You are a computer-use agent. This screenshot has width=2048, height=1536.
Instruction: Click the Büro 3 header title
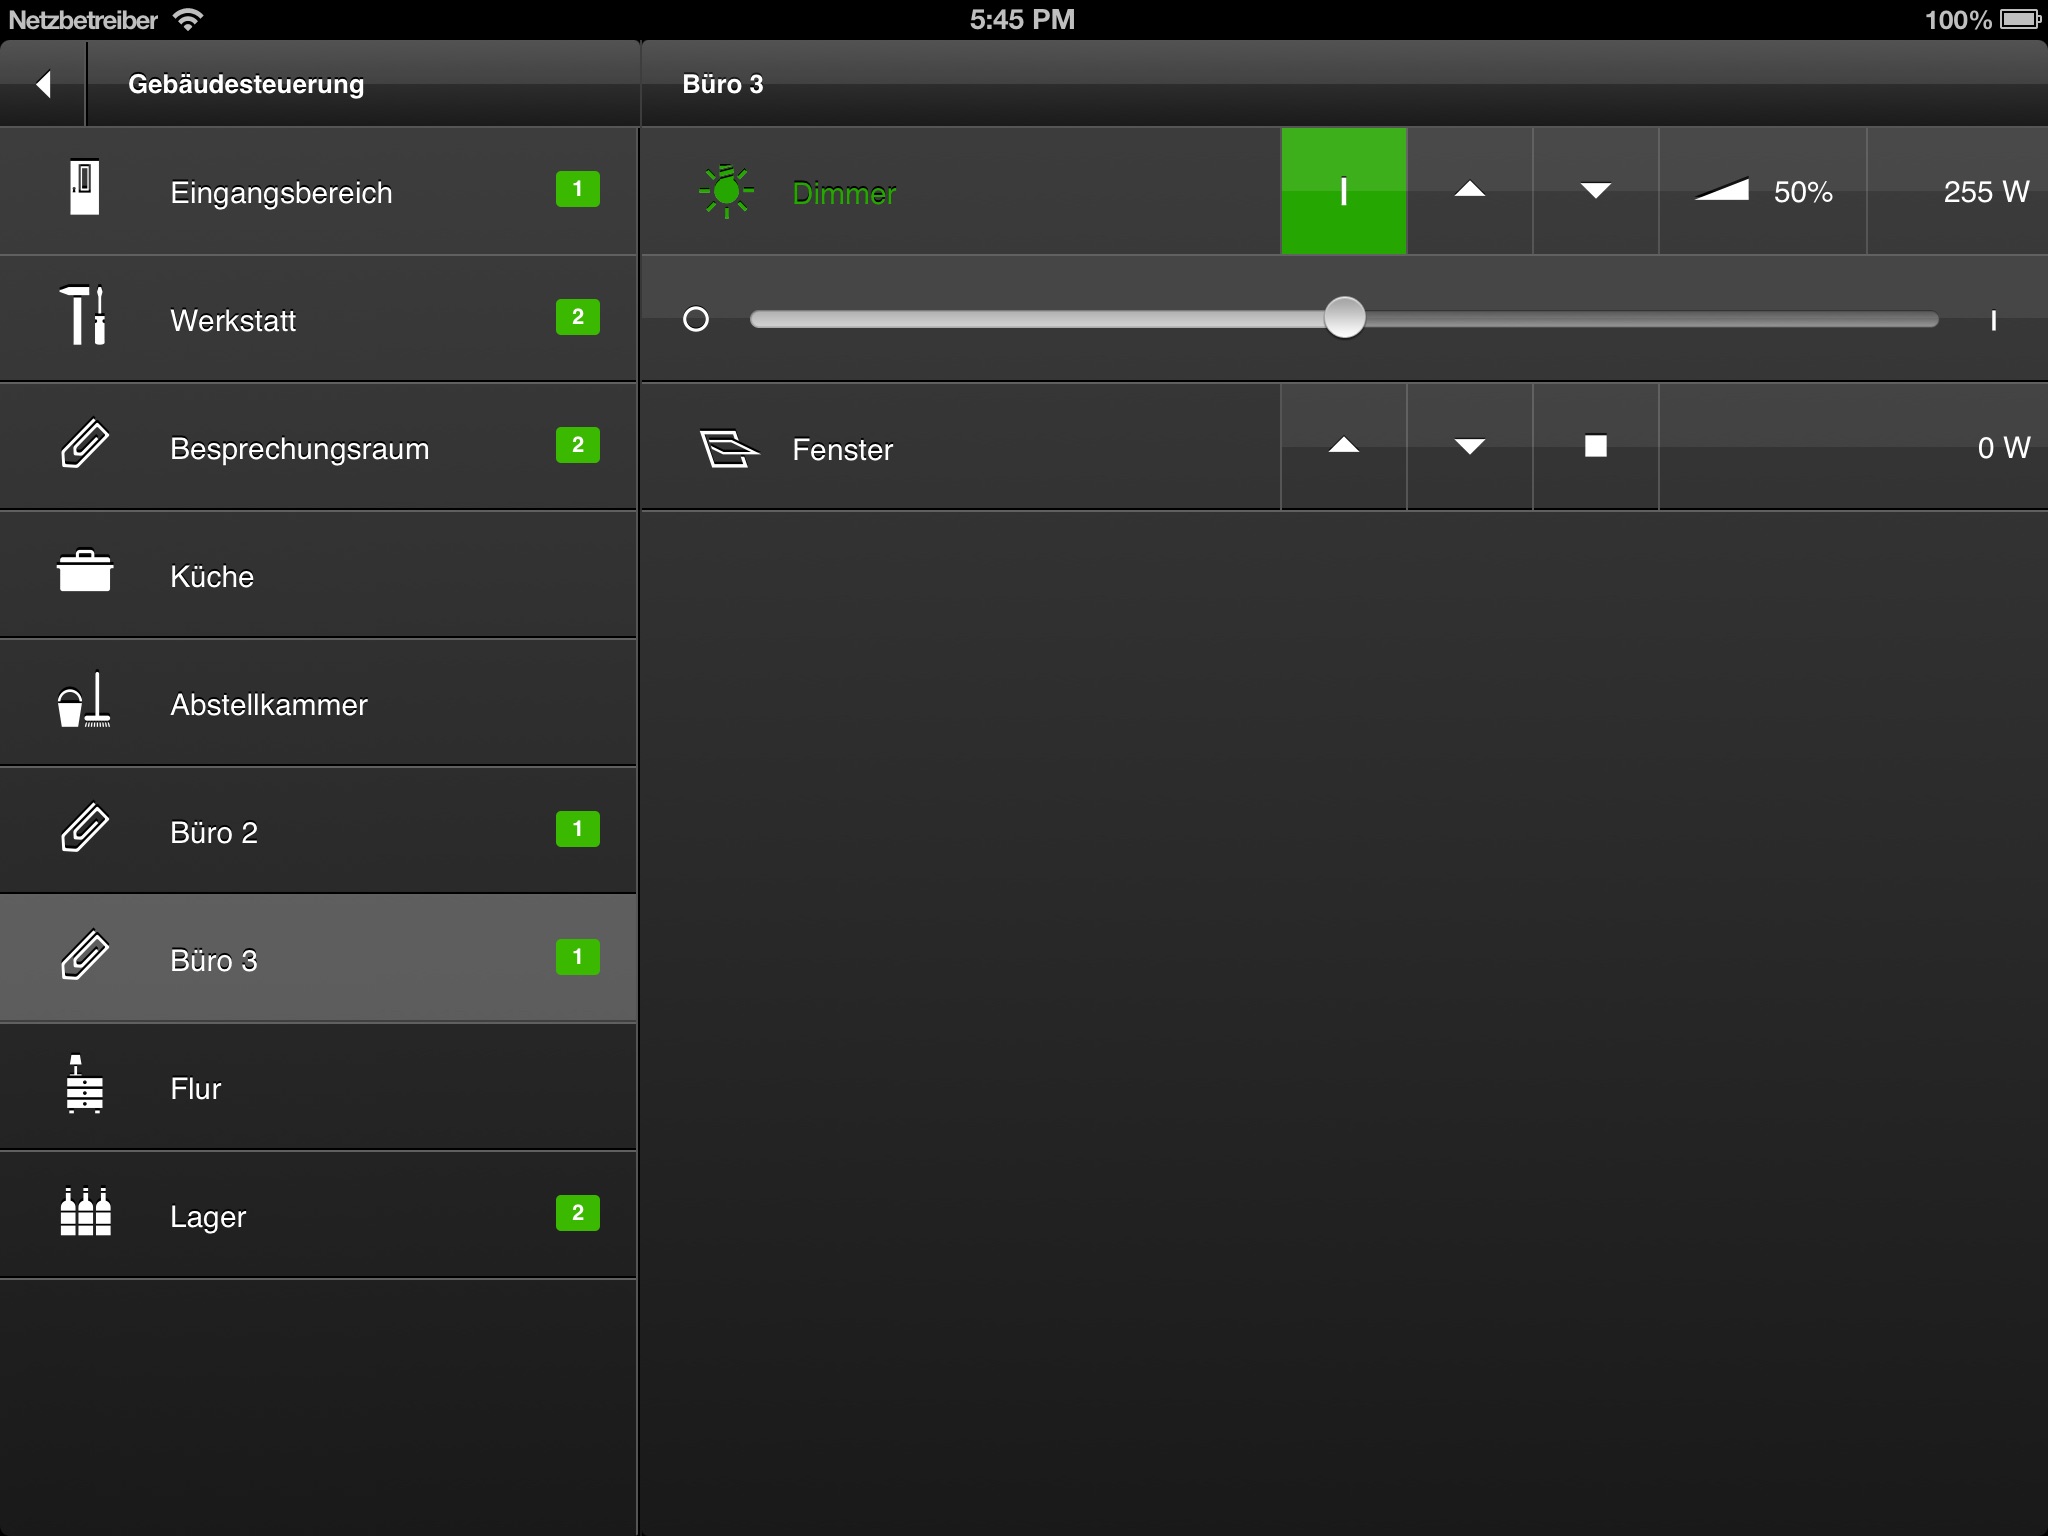(723, 84)
